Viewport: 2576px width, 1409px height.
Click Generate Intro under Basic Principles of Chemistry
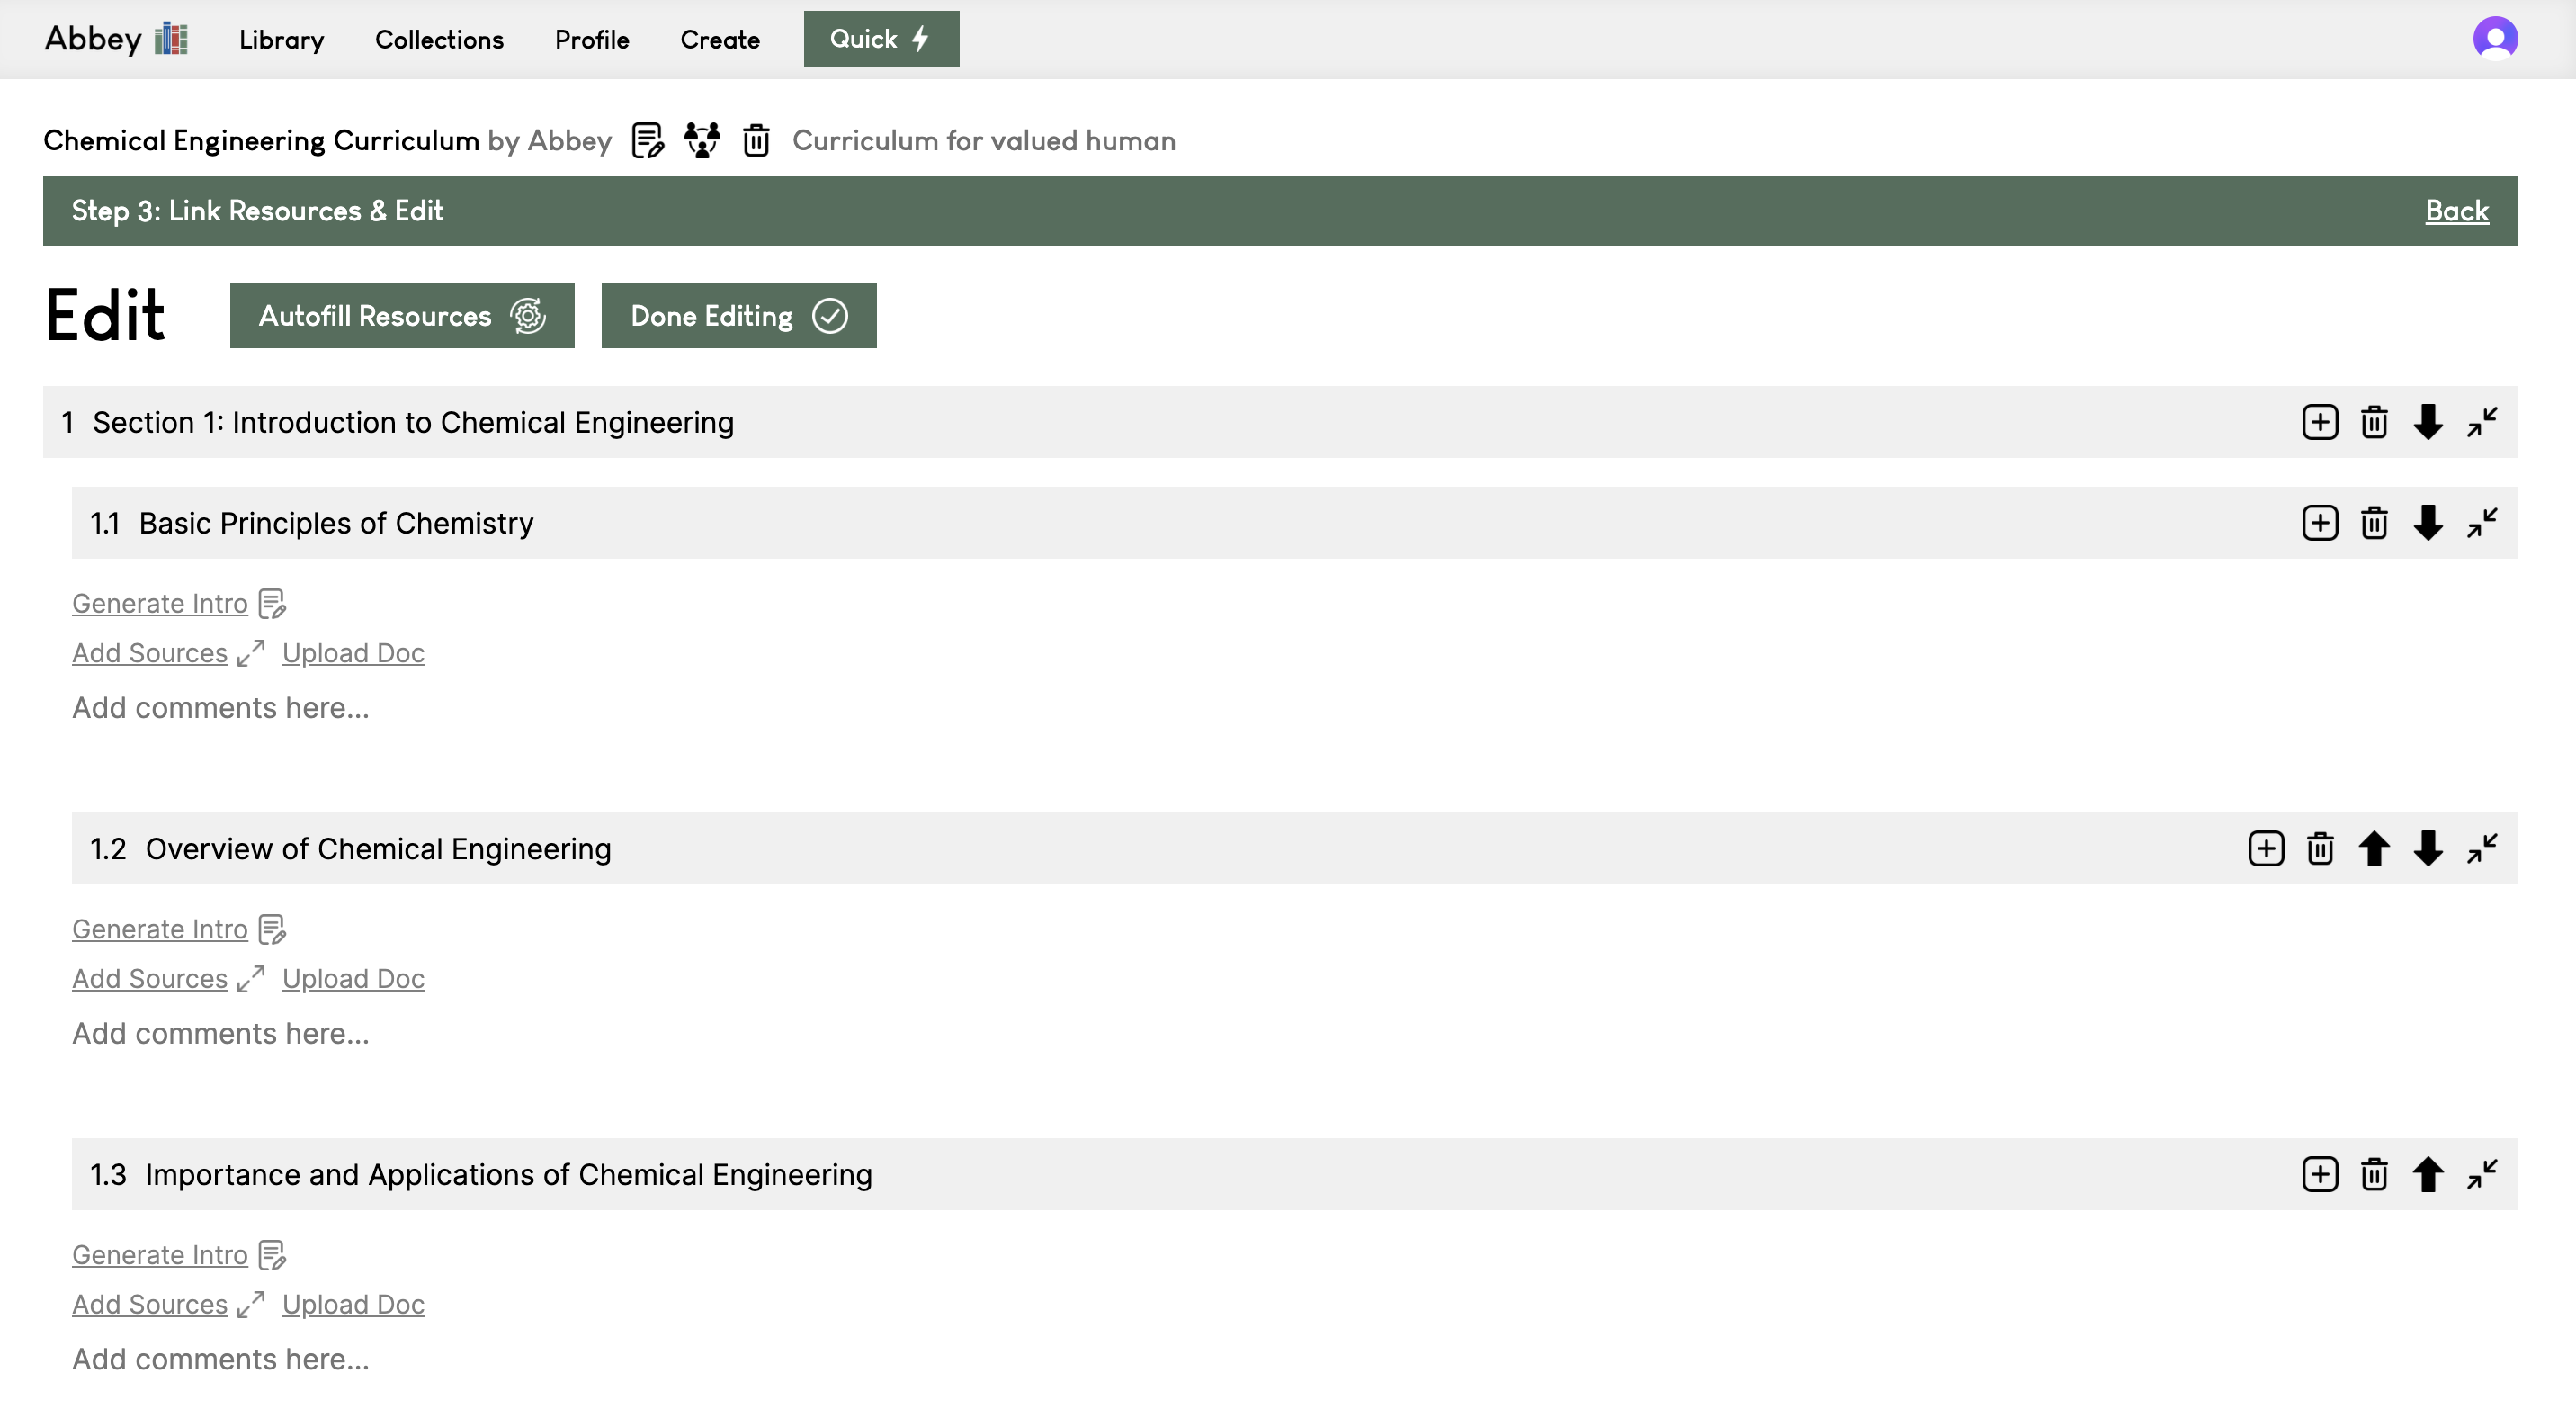(160, 604)
